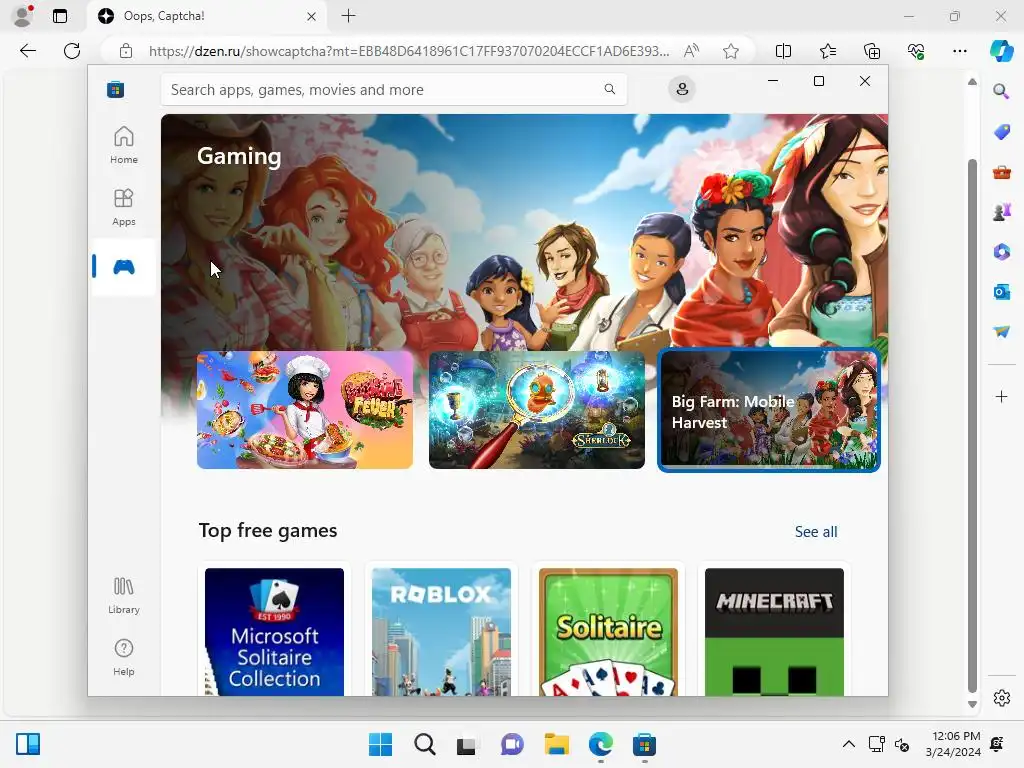Click the lock site information icon
The height and width of the screenshot is (768, 1024).
tap(126, 51)
